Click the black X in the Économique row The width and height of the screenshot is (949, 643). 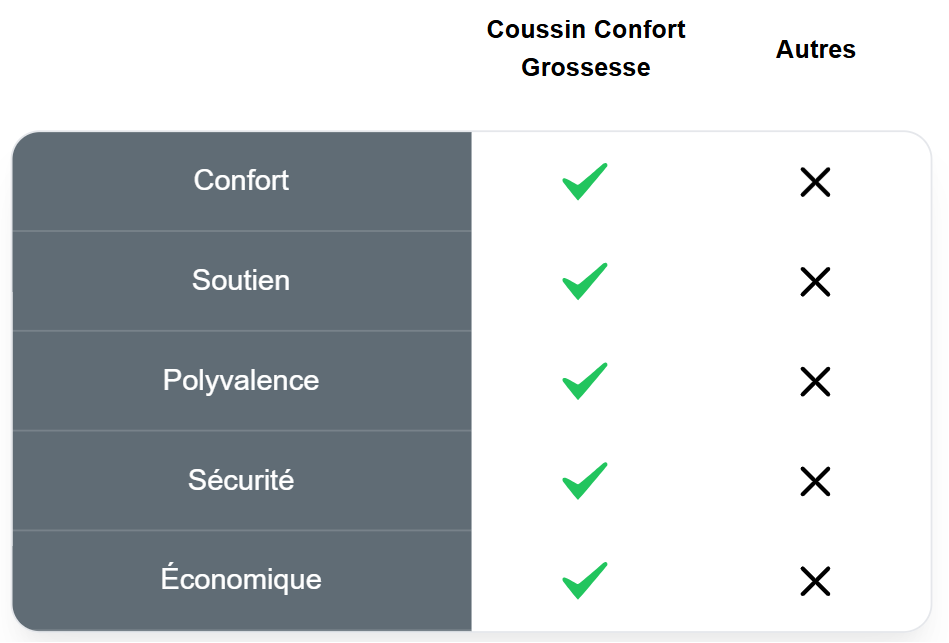pos(815,581)
